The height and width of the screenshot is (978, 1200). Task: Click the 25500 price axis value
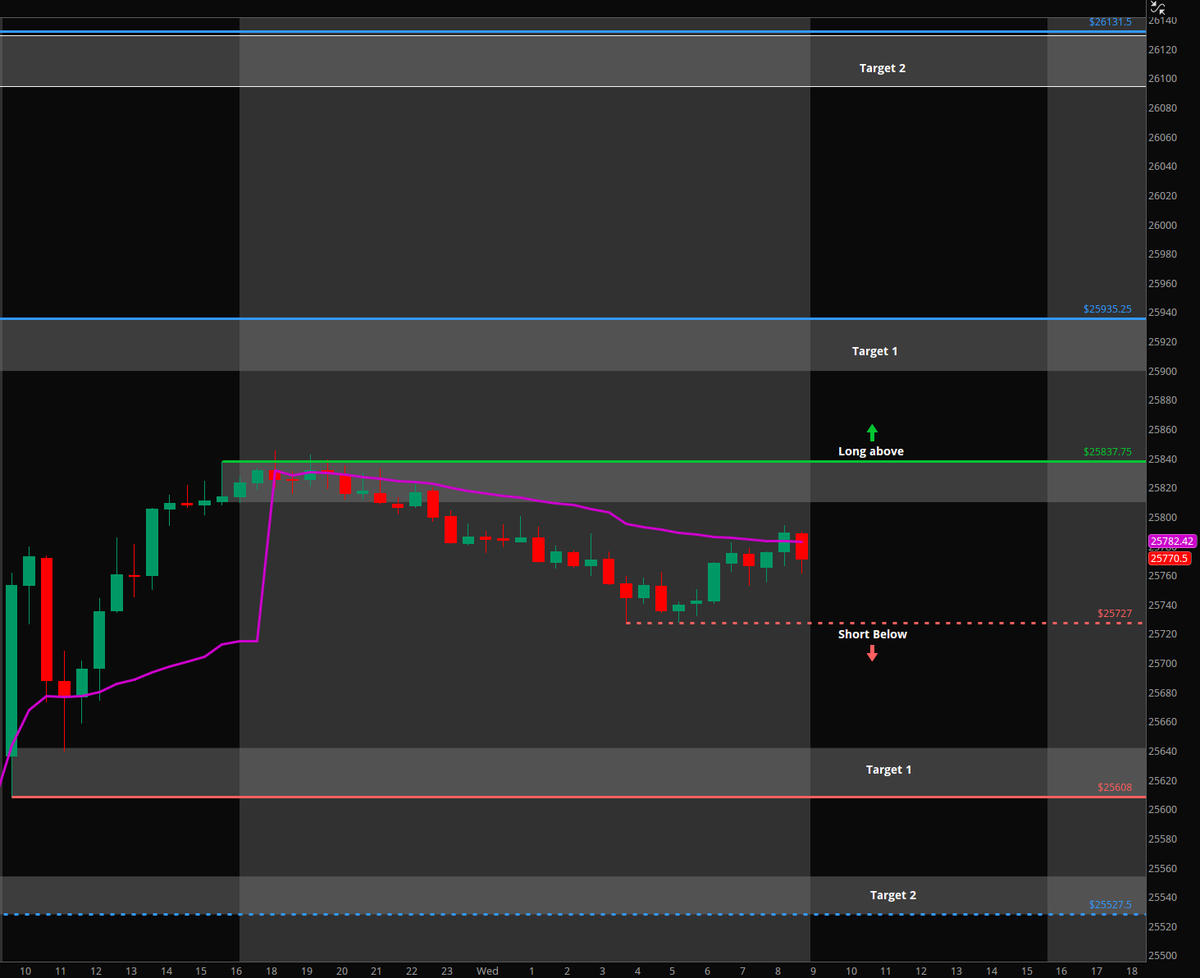(1163, 955)
